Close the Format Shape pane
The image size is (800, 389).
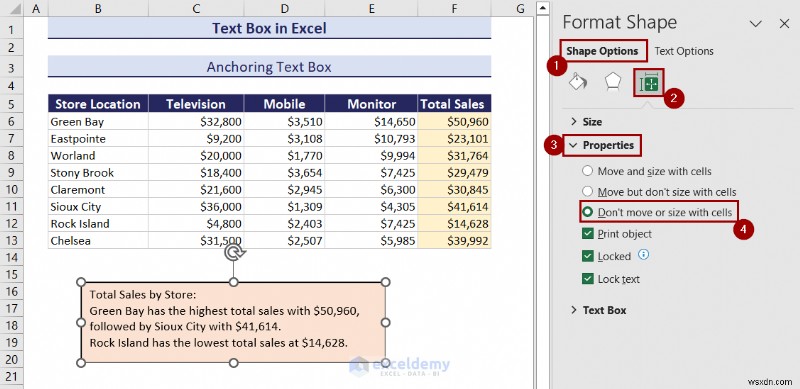click(x=784, y=23)
